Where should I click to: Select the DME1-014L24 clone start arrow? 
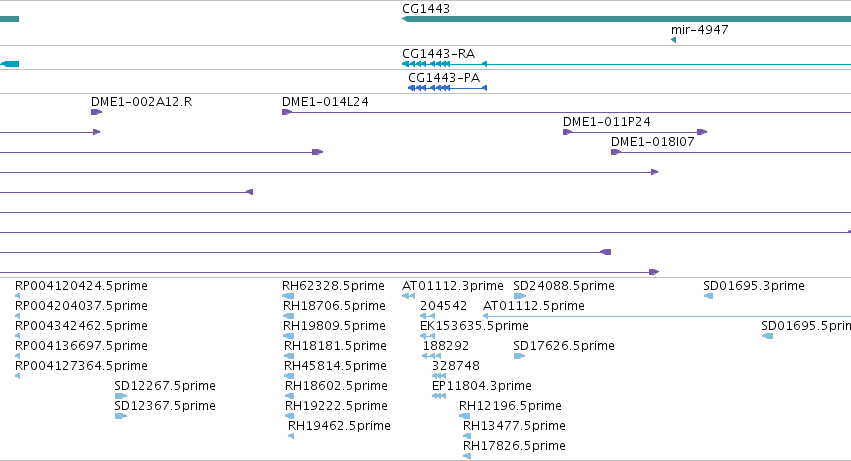pyautogui.click(x=287, y=112)
